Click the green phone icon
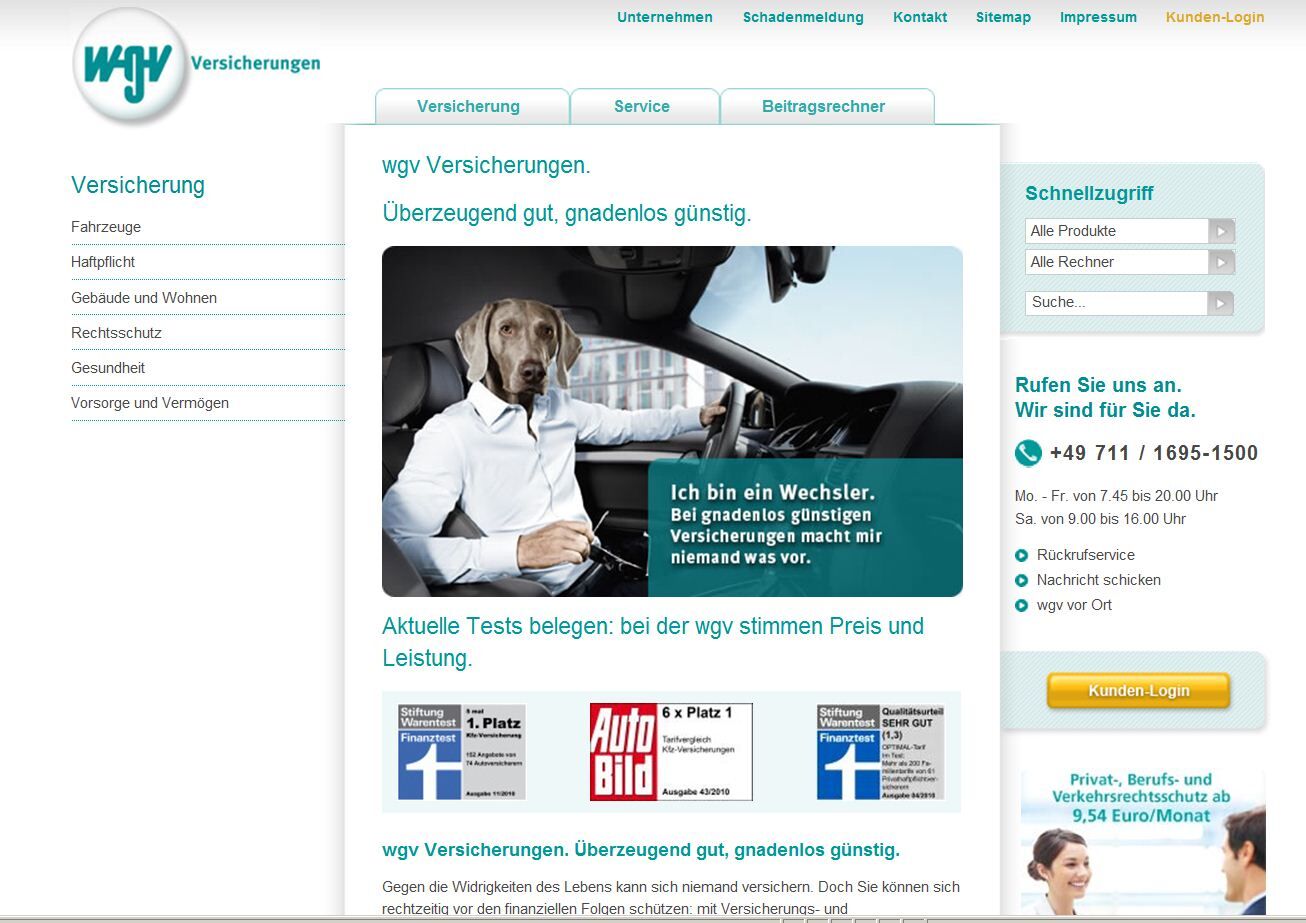This screenshot has width=1306, height=923. (1028, 453)
